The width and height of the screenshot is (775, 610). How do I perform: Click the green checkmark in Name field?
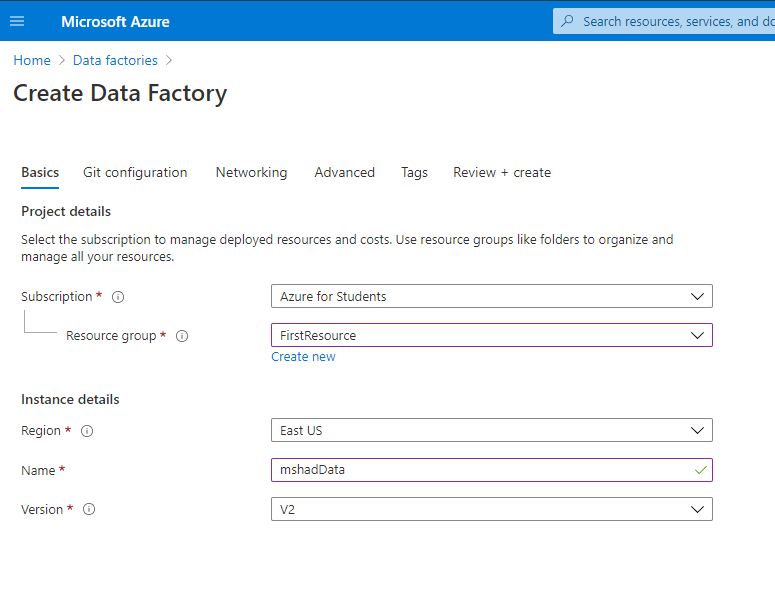701,469
